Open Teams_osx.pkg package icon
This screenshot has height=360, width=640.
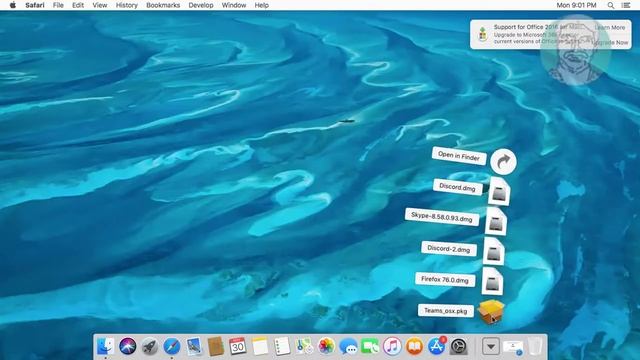[491, 311]
